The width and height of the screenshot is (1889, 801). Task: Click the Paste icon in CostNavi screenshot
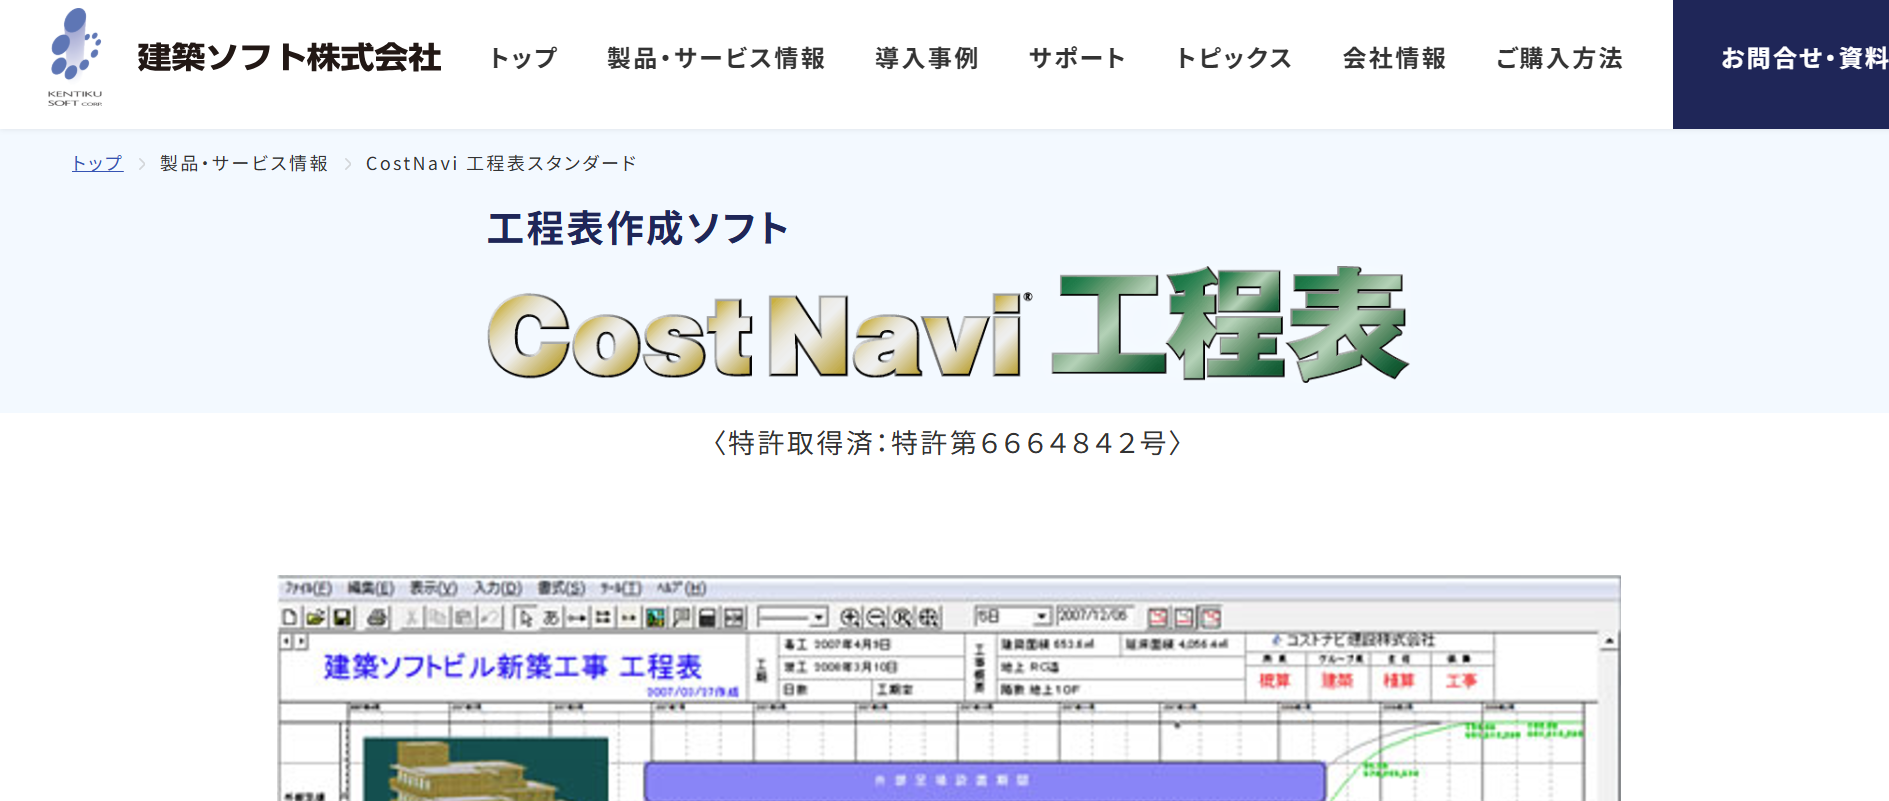[463, 617]
